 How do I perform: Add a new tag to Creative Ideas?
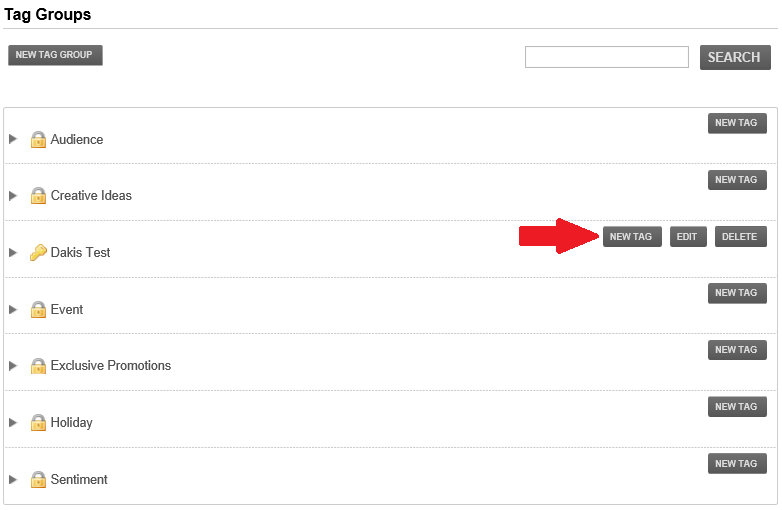pos(737,180)
